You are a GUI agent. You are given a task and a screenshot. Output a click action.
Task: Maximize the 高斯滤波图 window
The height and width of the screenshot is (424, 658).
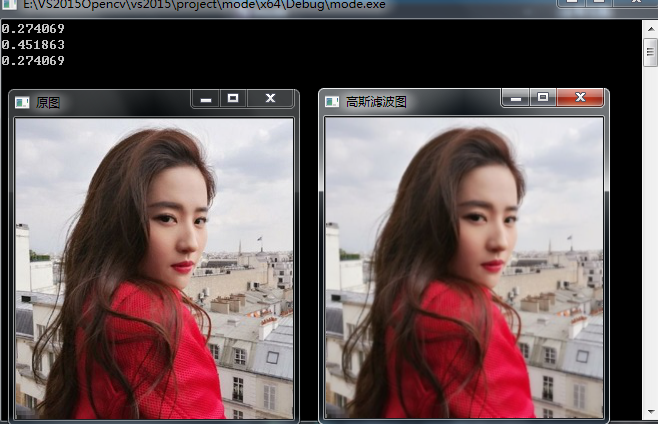(543, 98)
